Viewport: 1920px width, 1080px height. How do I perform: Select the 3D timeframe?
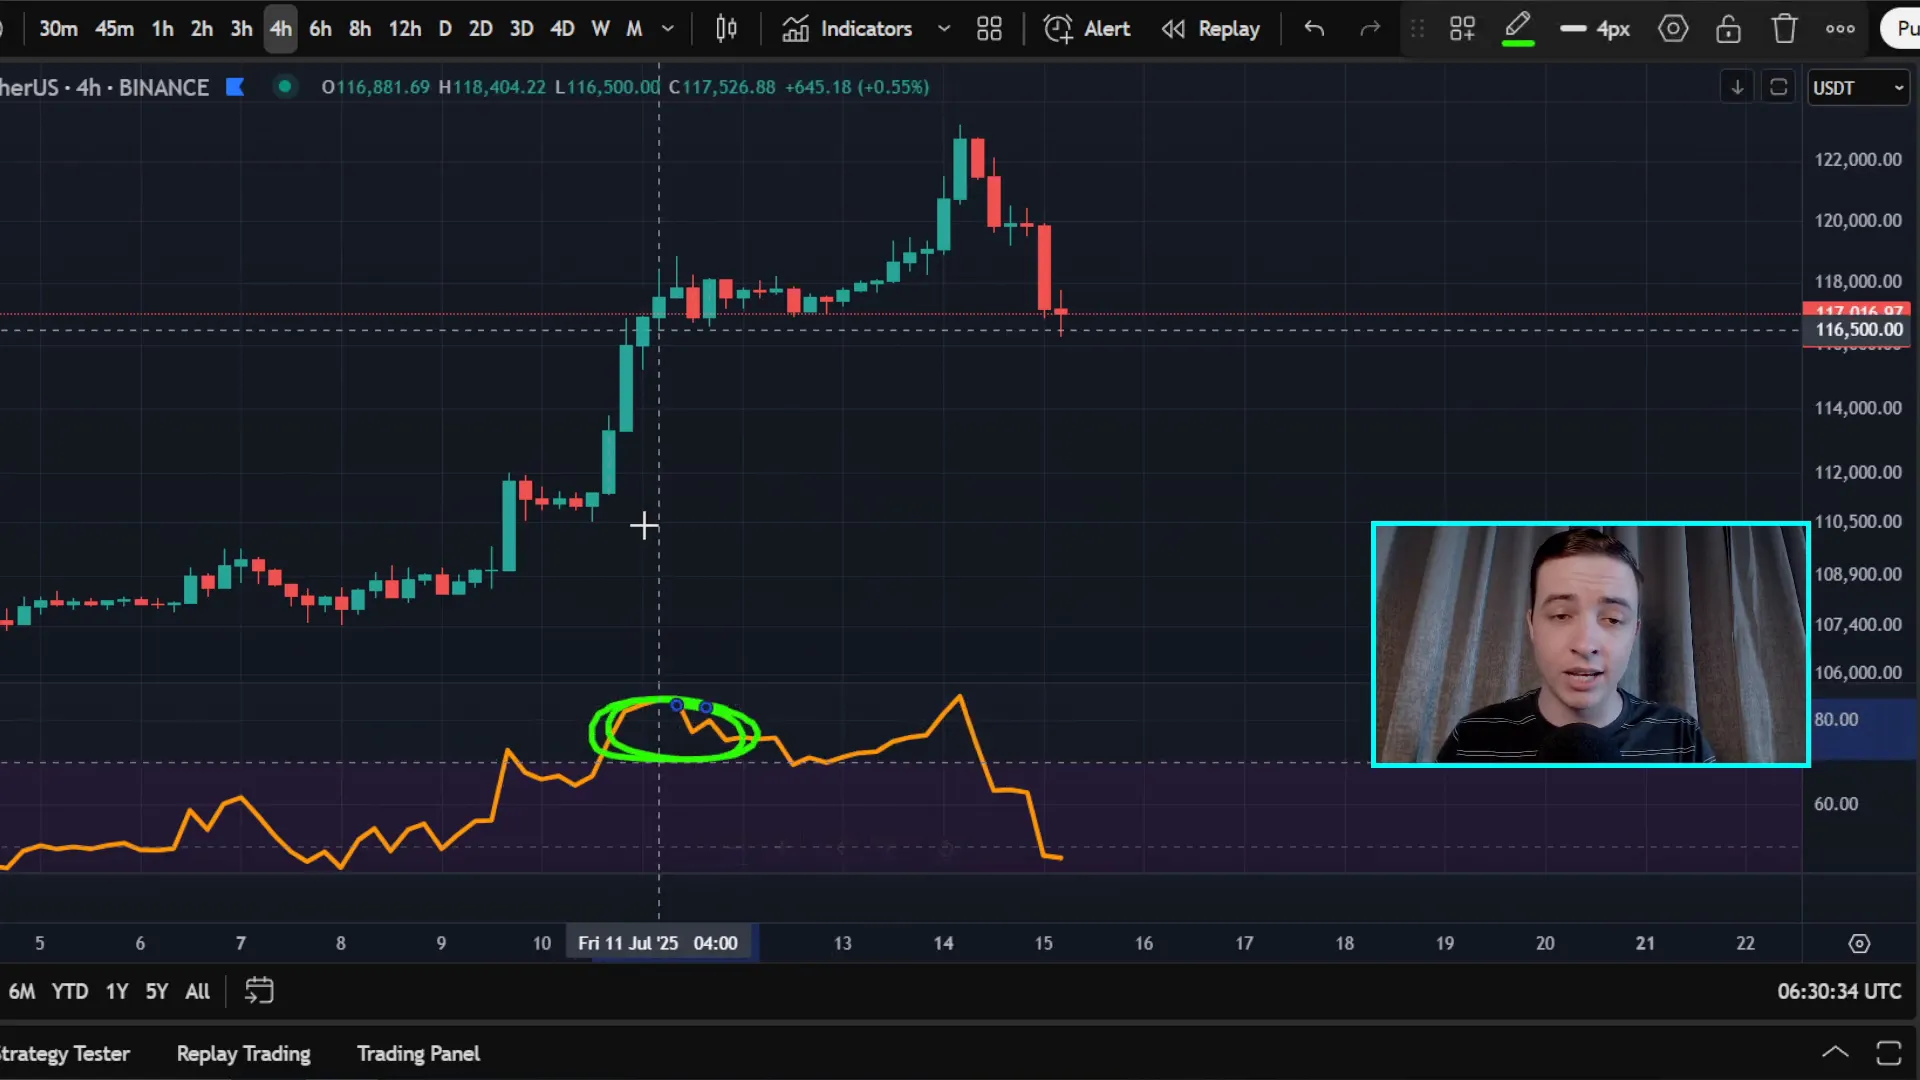[x=521, y=29]
